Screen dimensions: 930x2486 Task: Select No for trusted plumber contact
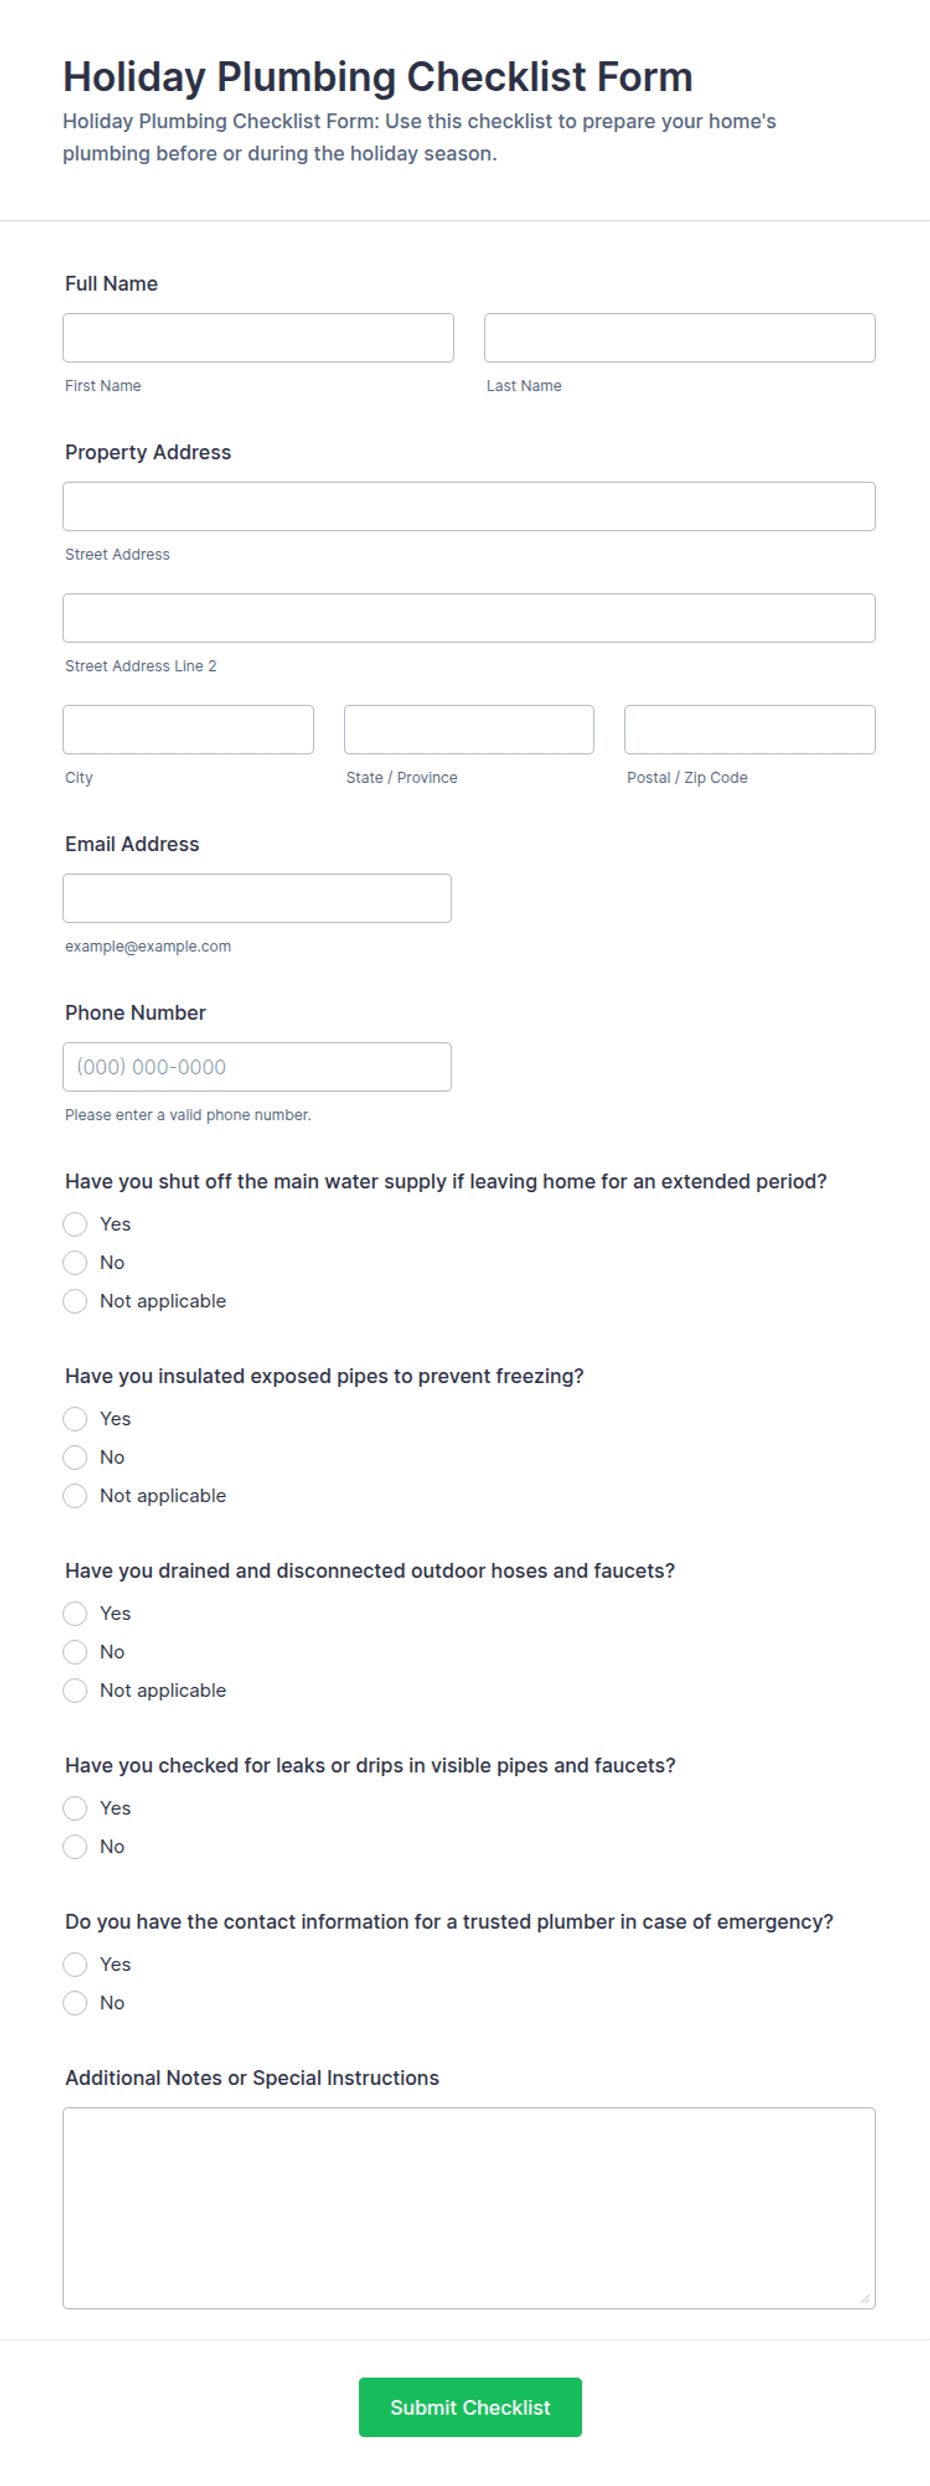pos(75,2003)
